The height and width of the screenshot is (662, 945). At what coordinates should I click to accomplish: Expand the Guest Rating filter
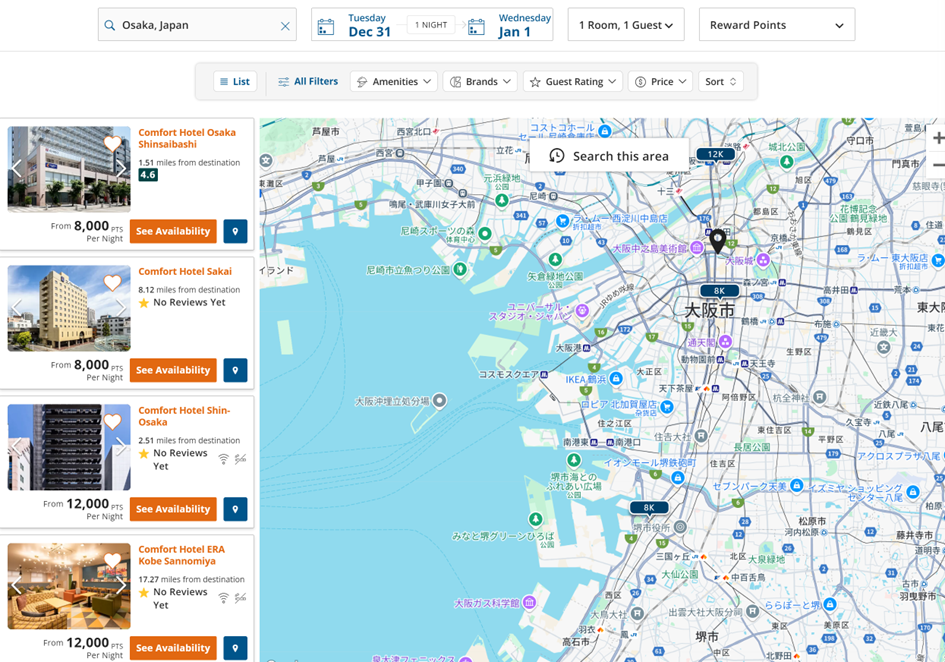tap(573, 81)
